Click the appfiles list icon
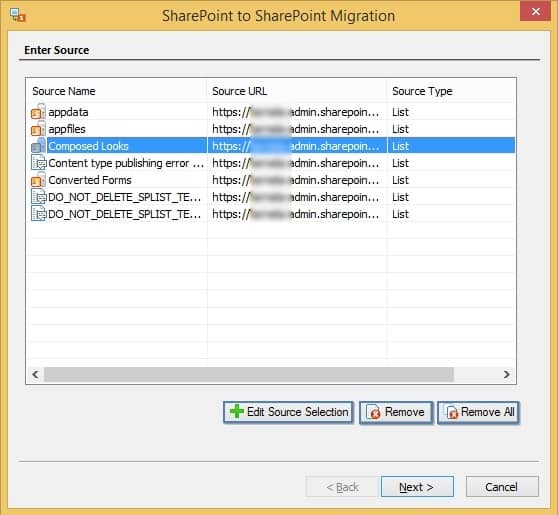The height and width of the screenshot is (515, 558). tap(38, 129)
